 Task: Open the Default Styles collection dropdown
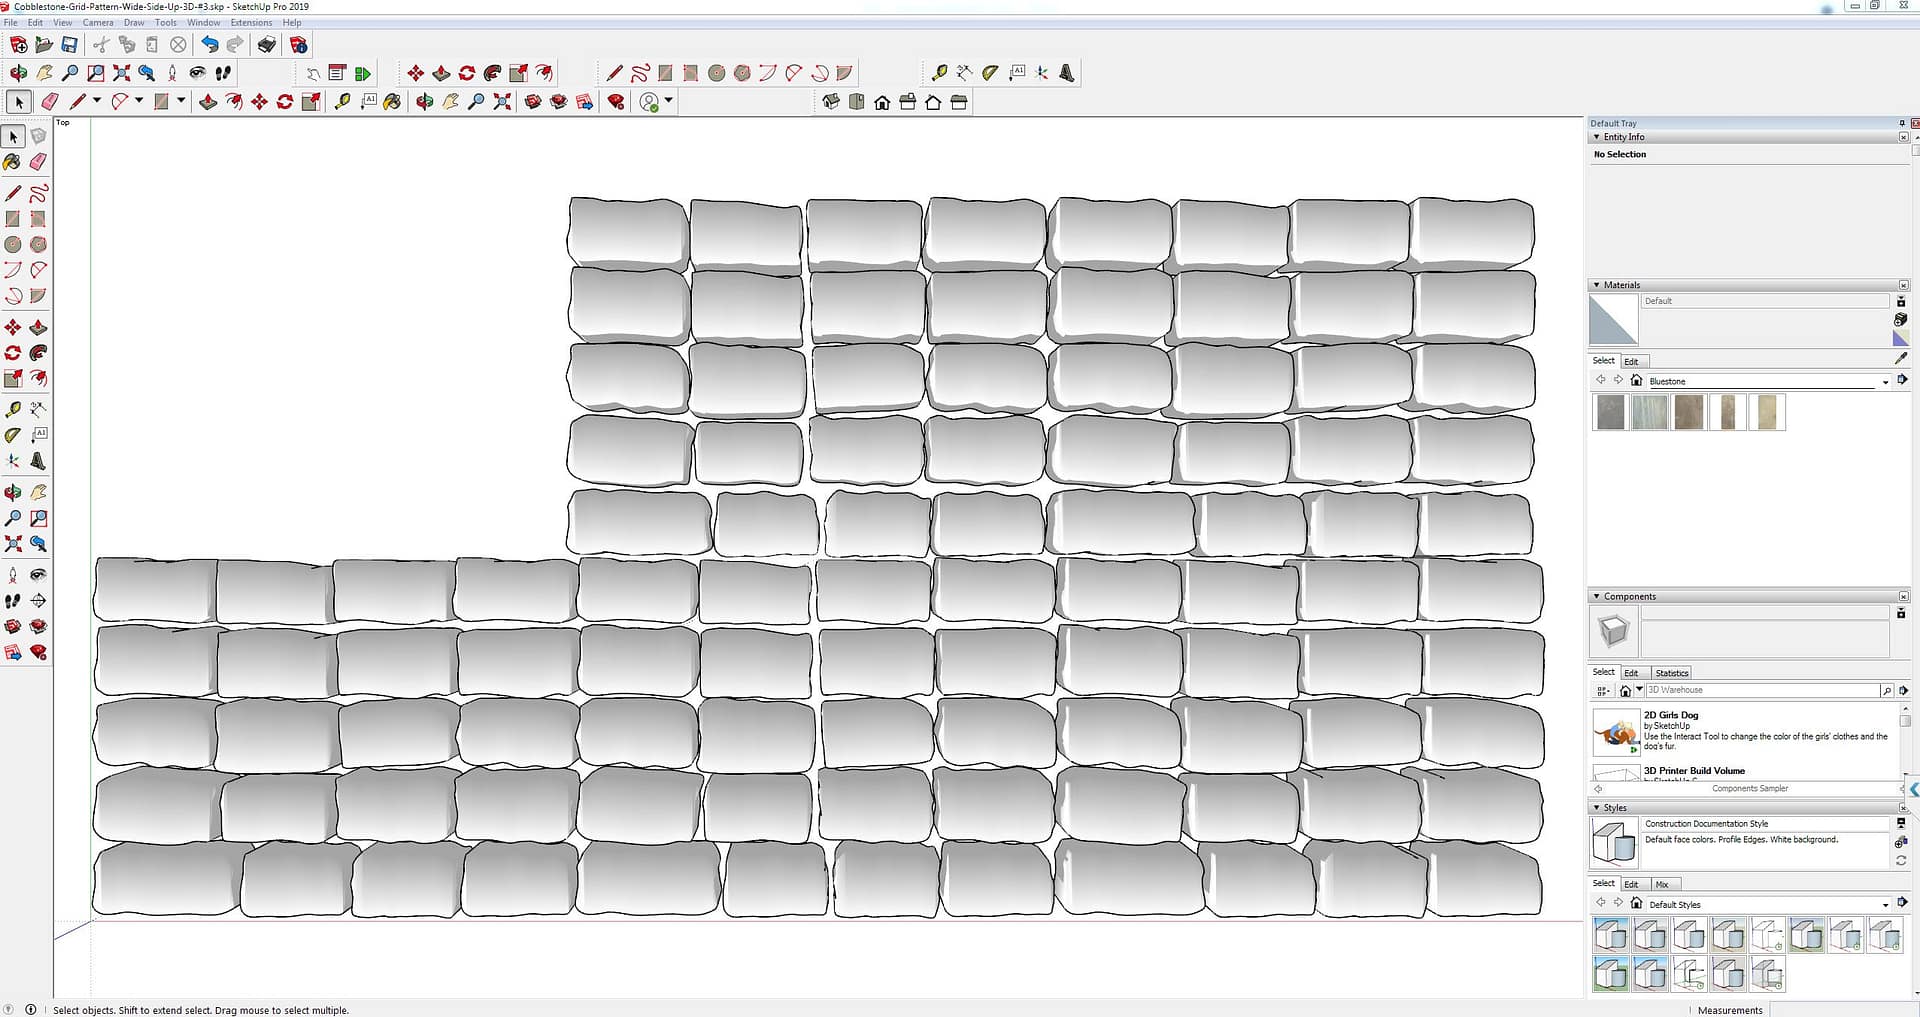click(1885, 905)
